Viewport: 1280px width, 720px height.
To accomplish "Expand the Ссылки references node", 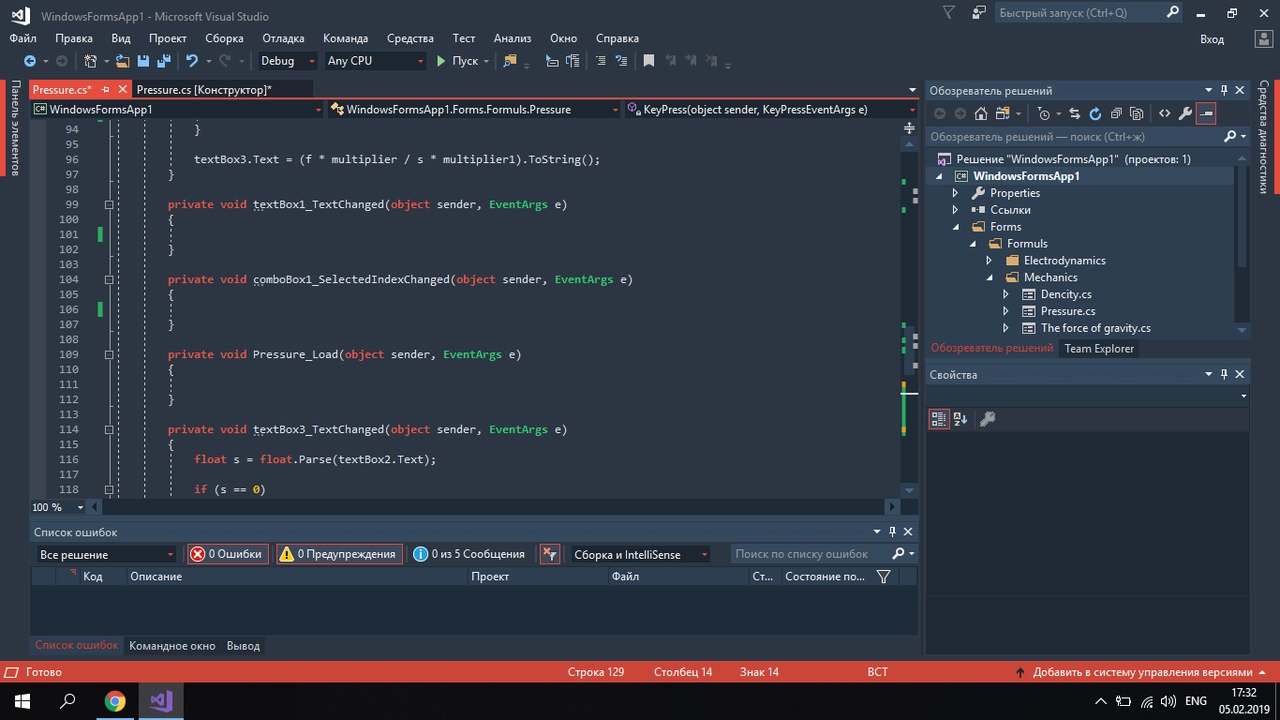I will (956, 210).
